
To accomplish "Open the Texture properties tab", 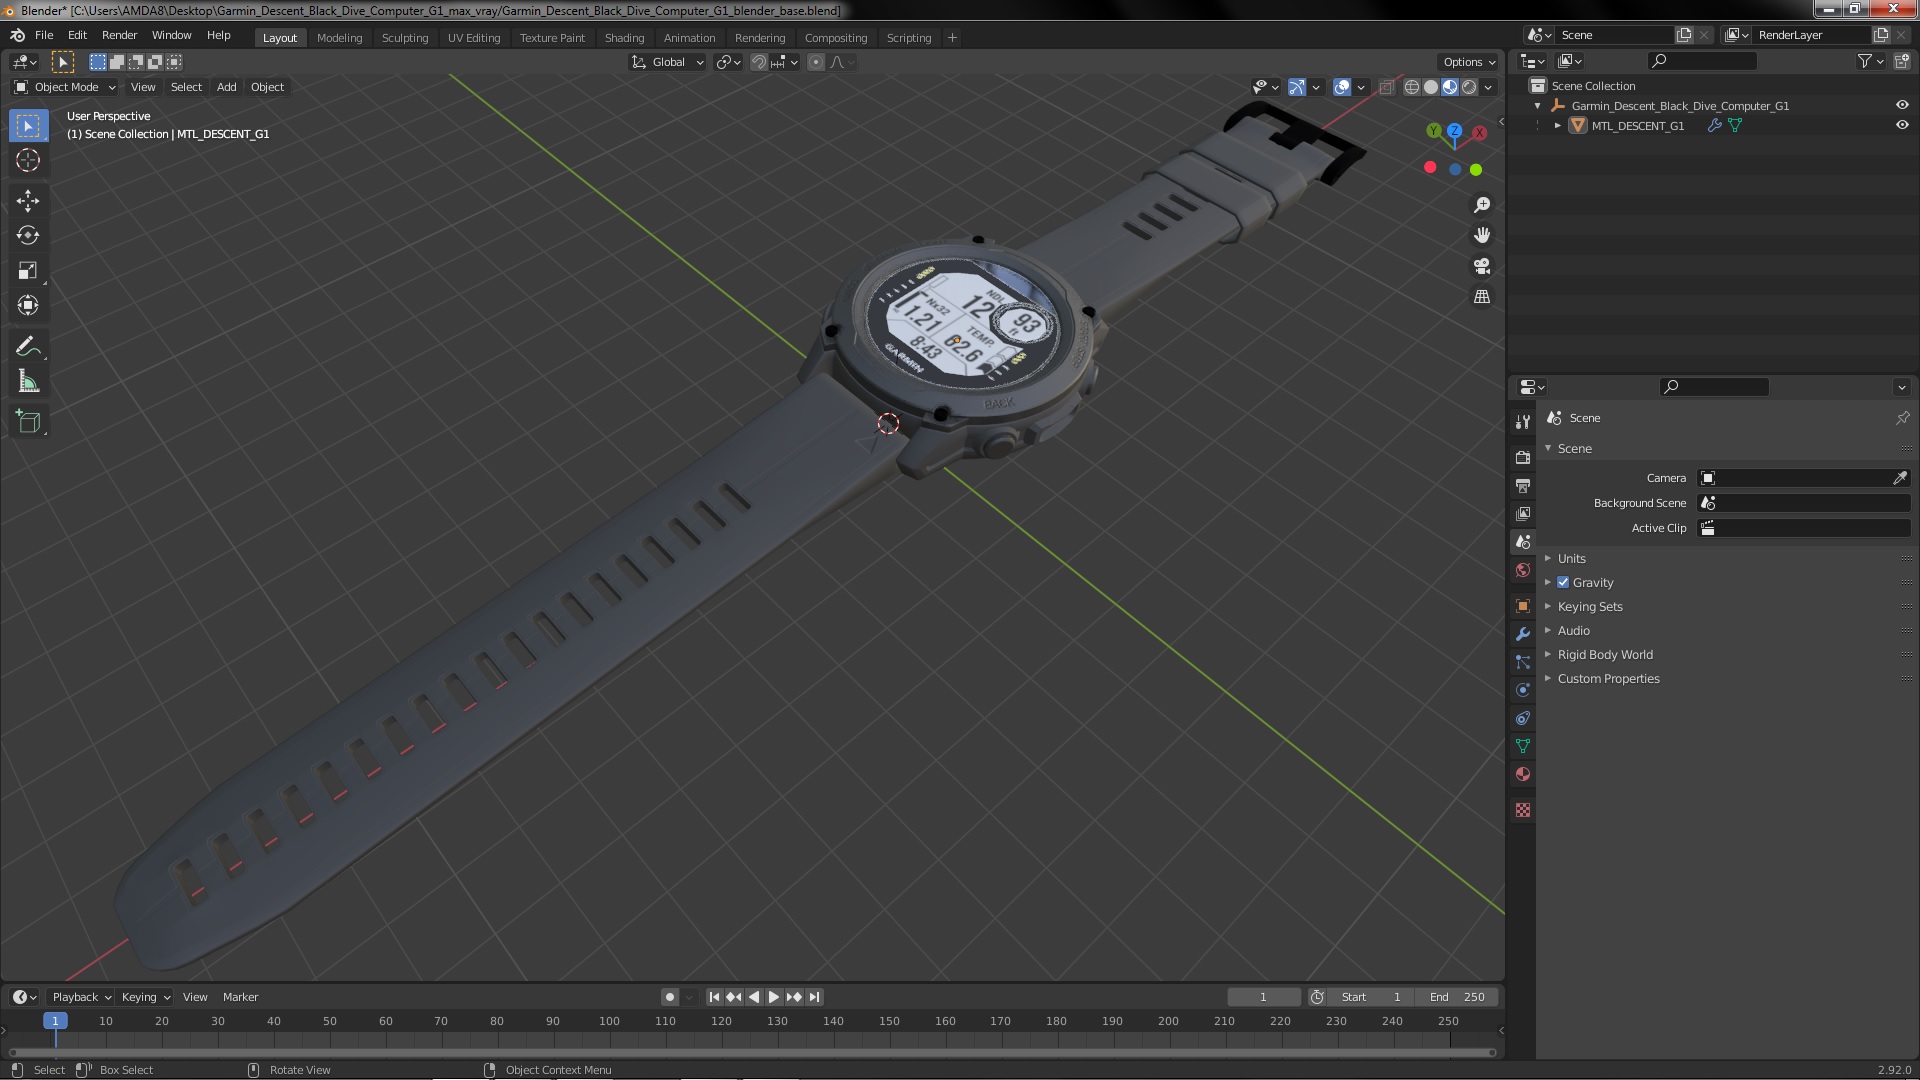I will [1523, 810].
